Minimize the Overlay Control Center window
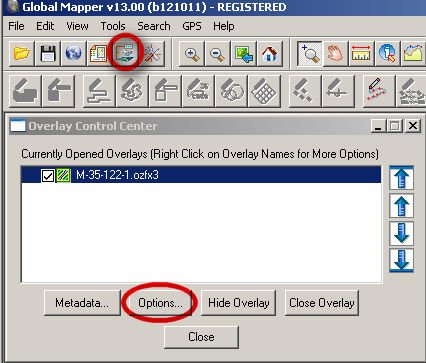The image size is (426, 363). [x=378, y=126]
